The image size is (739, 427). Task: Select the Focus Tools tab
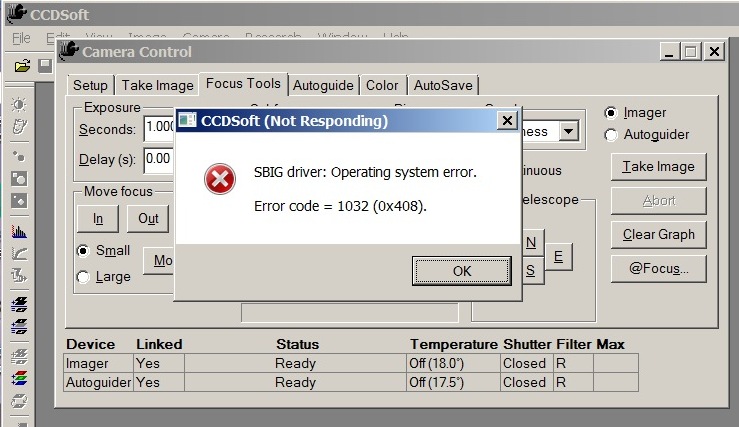[243, 84]
